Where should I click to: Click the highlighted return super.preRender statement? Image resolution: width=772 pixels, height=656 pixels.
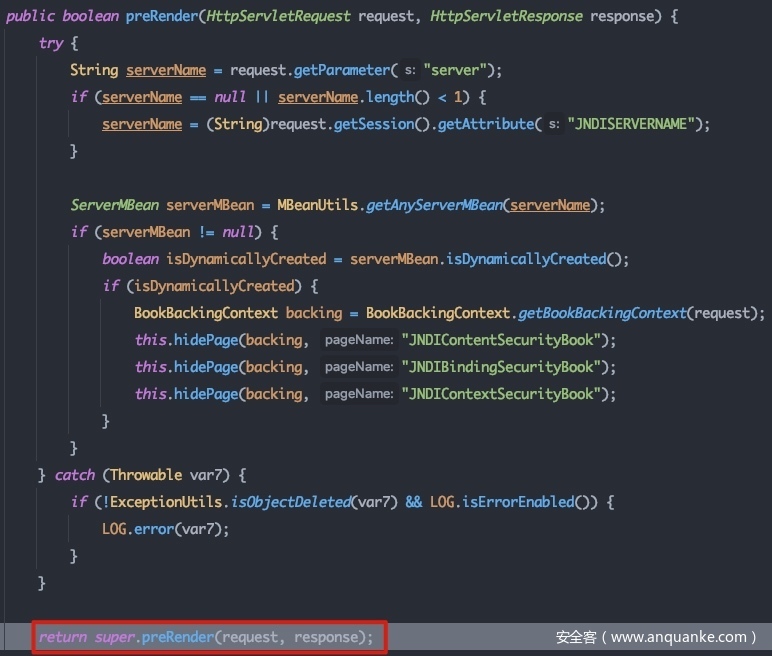[x=206, y=637]
